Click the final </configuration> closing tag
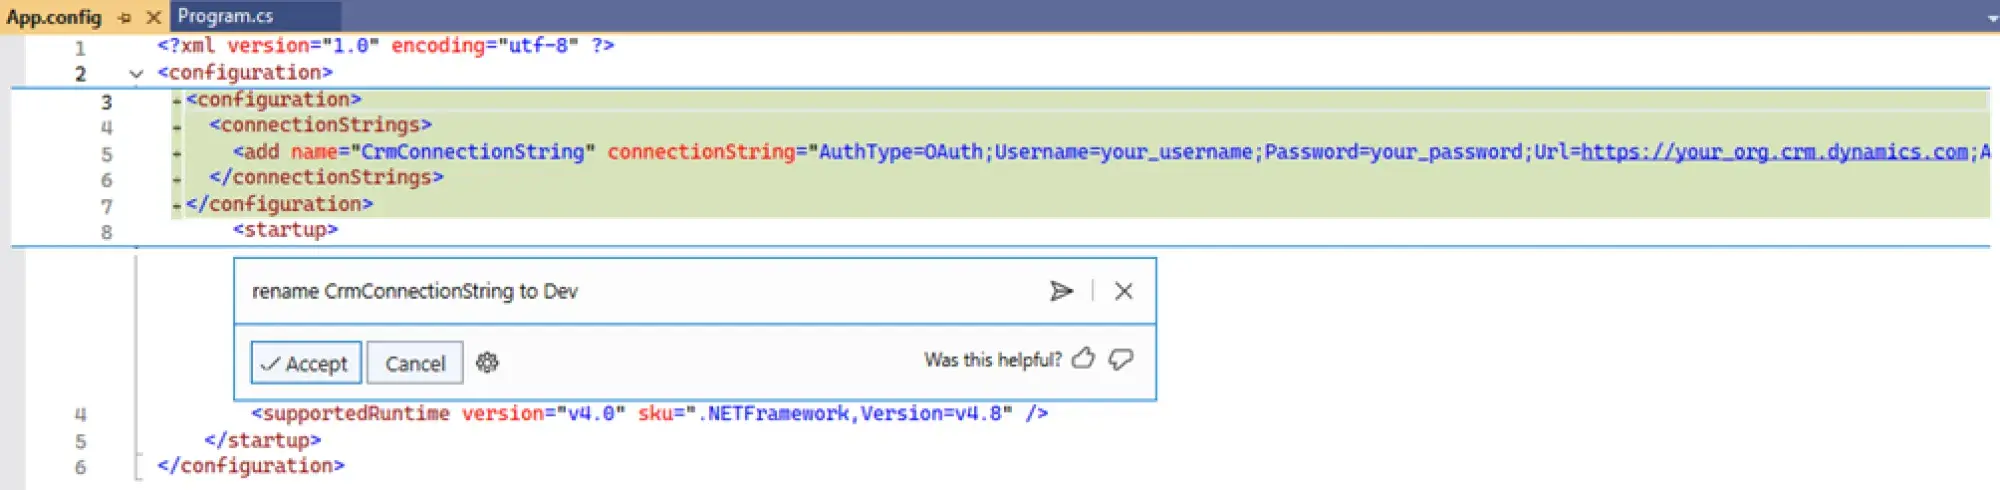Image resolution: width=2000 pixels, height=490 pixels. point(251,466)
